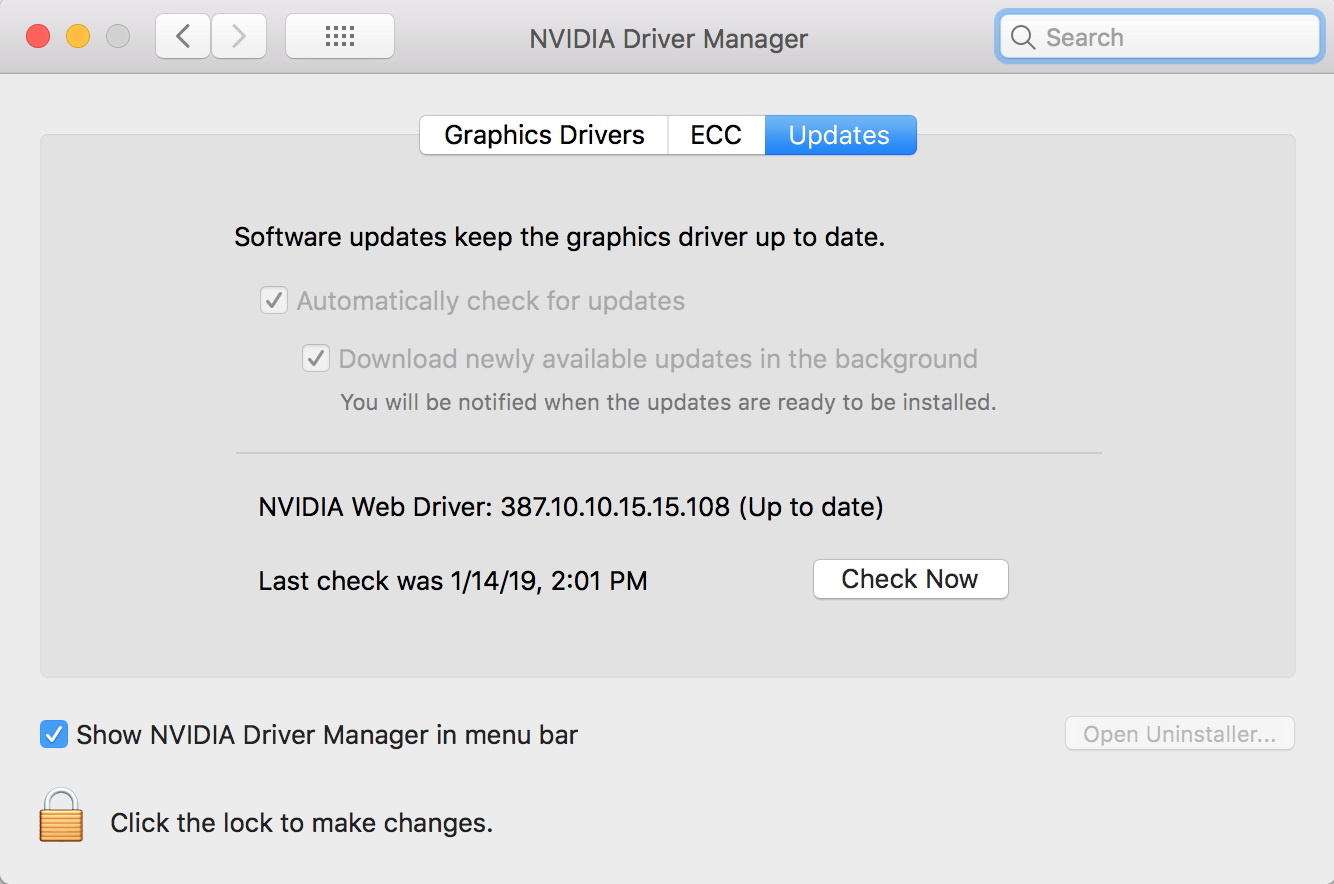Click the 'Last check was' date text
This screenshot has width=1334, height=884.
point(452,581)
